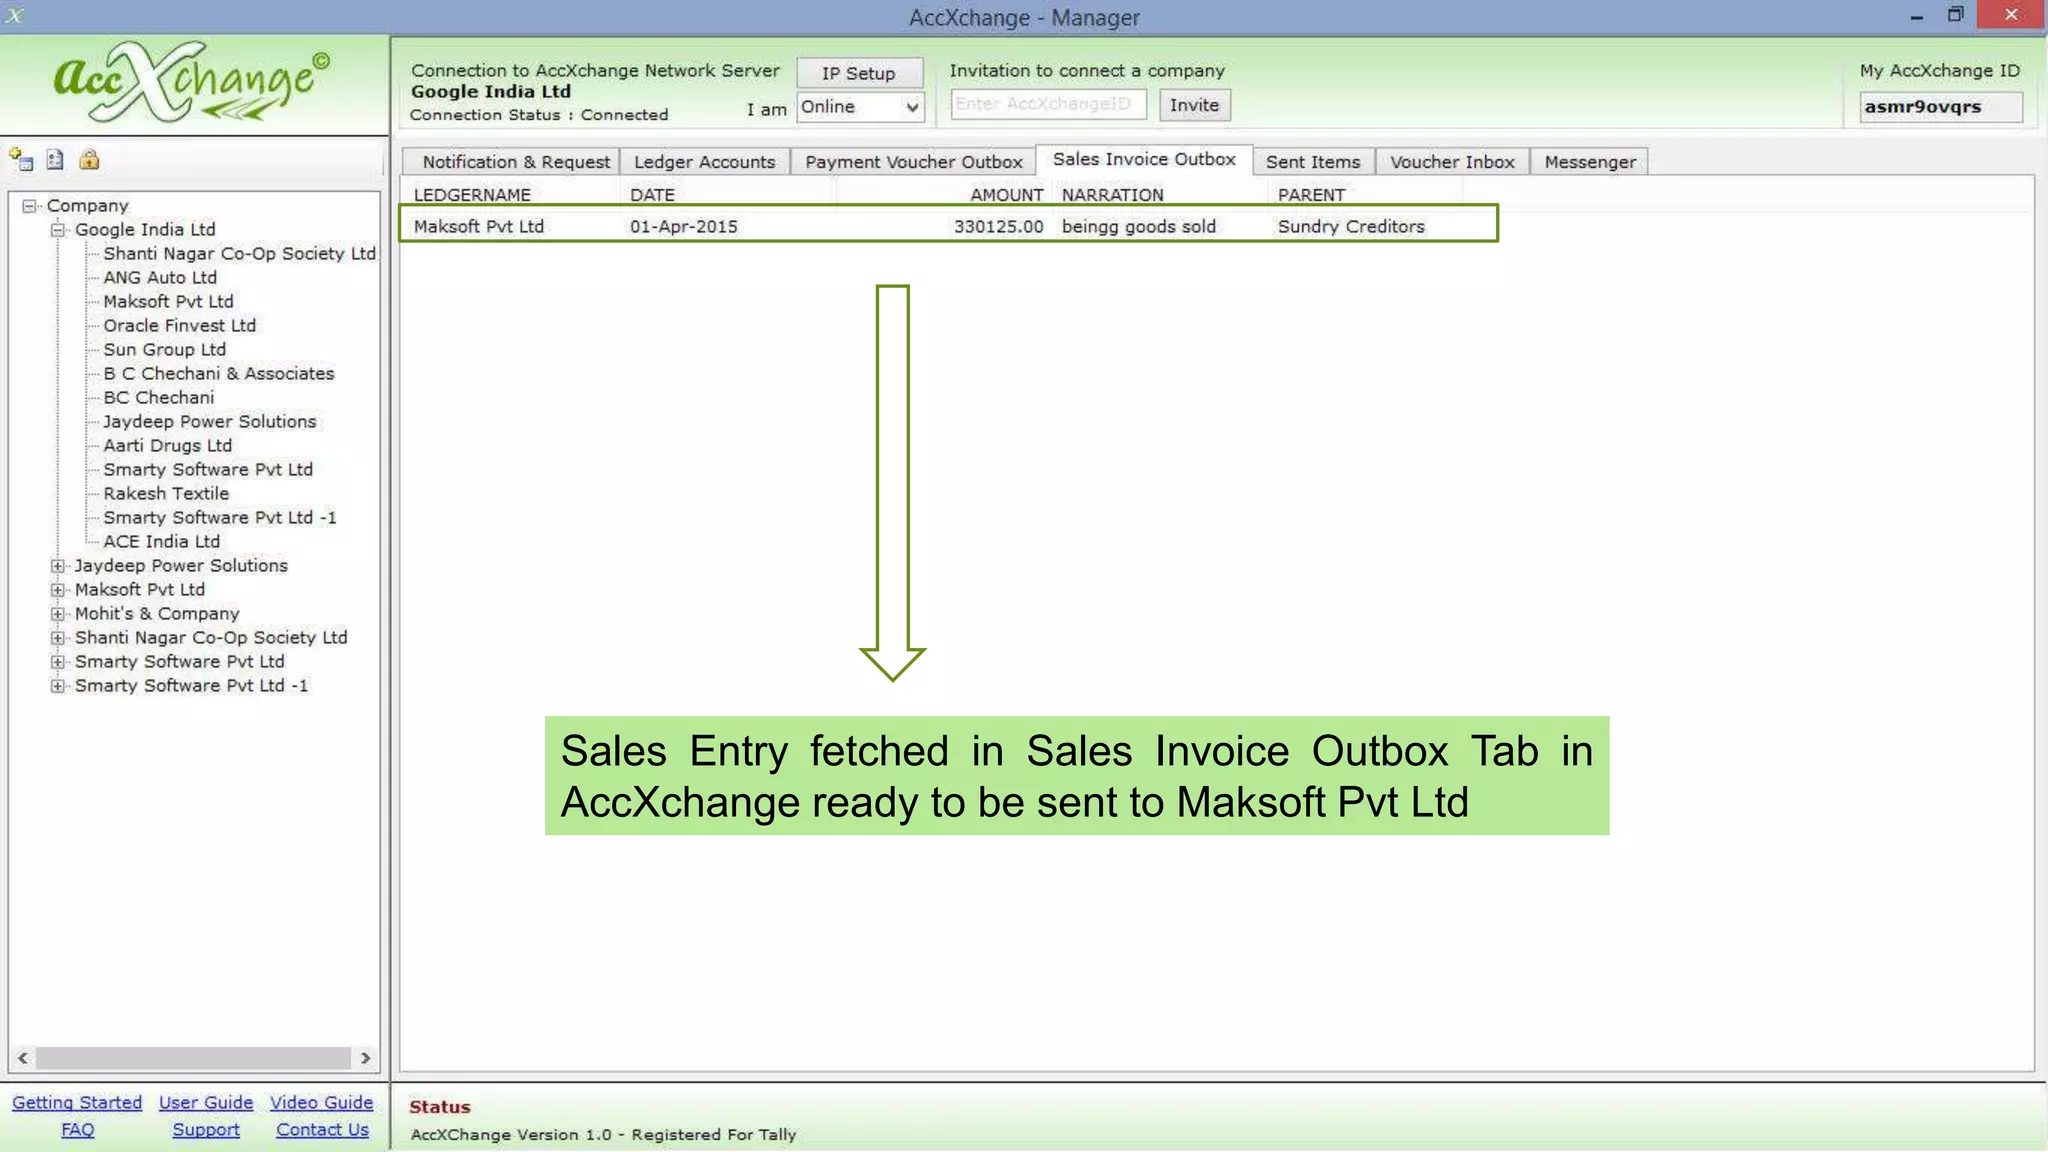Select Jaydeep Power Solutions under Google India Ltd

209,422
